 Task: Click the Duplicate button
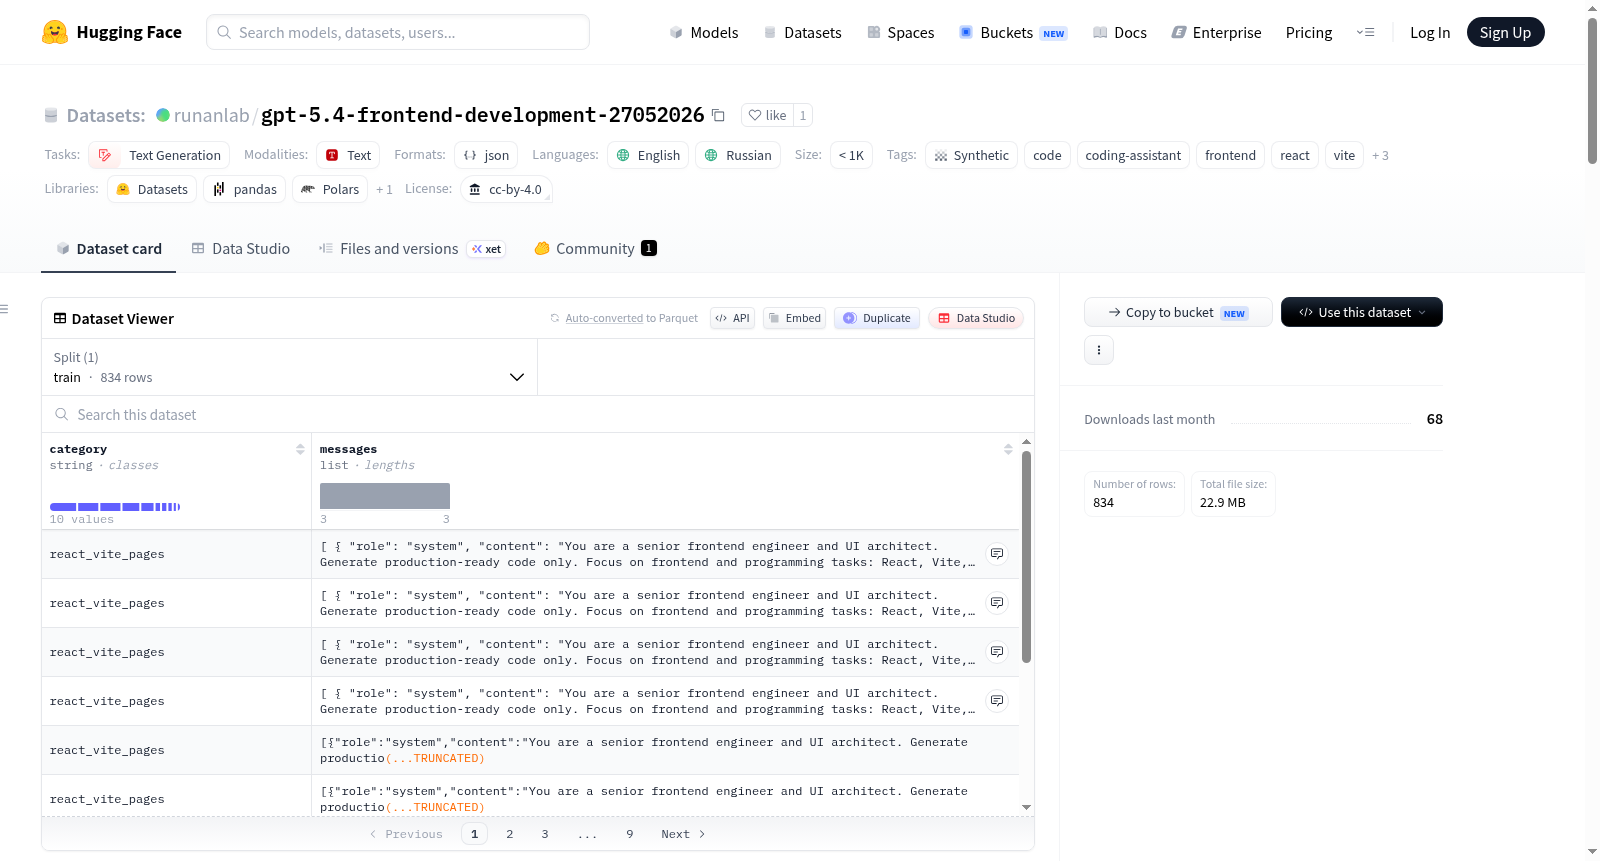pyautogui.click(x=877, y=318)
